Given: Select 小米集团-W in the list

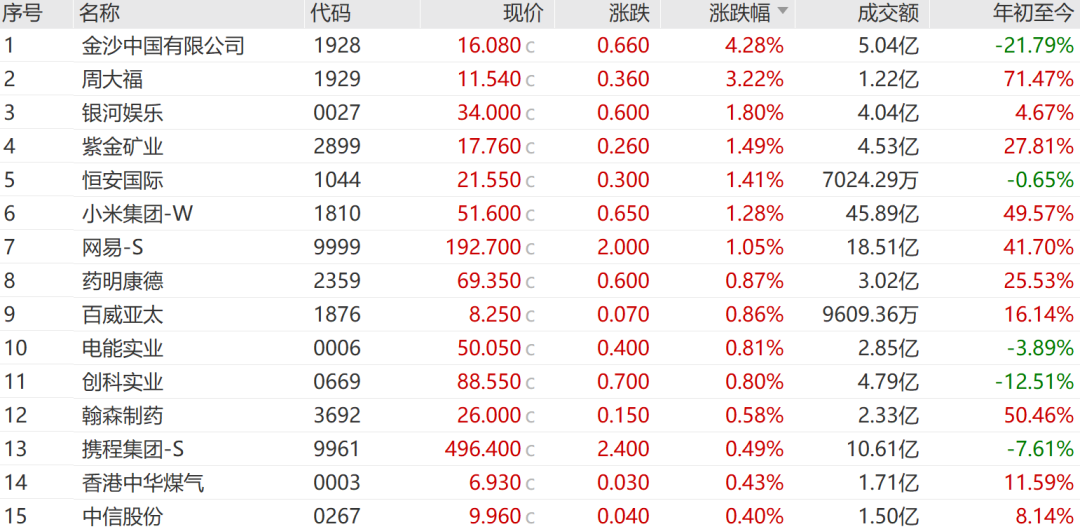Looking at the screenshot, I should 137,214.
